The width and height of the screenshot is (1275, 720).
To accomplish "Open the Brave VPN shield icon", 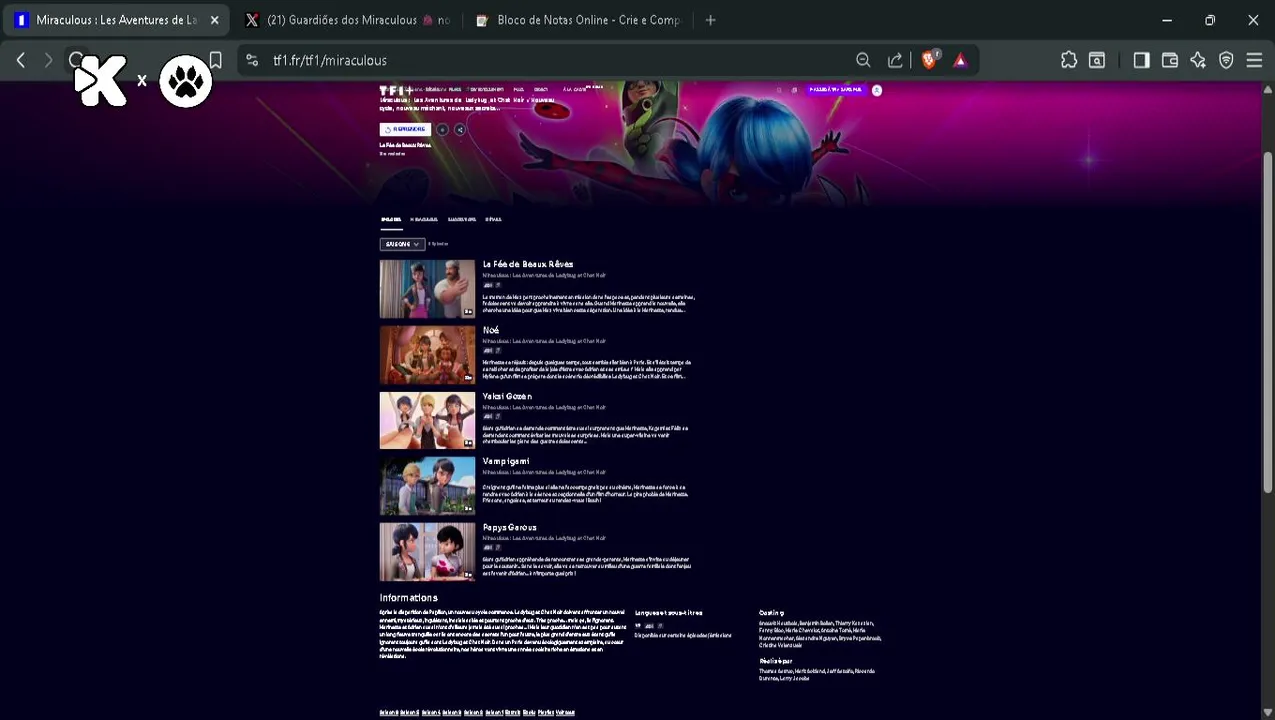I will (x=1226, y=60).
